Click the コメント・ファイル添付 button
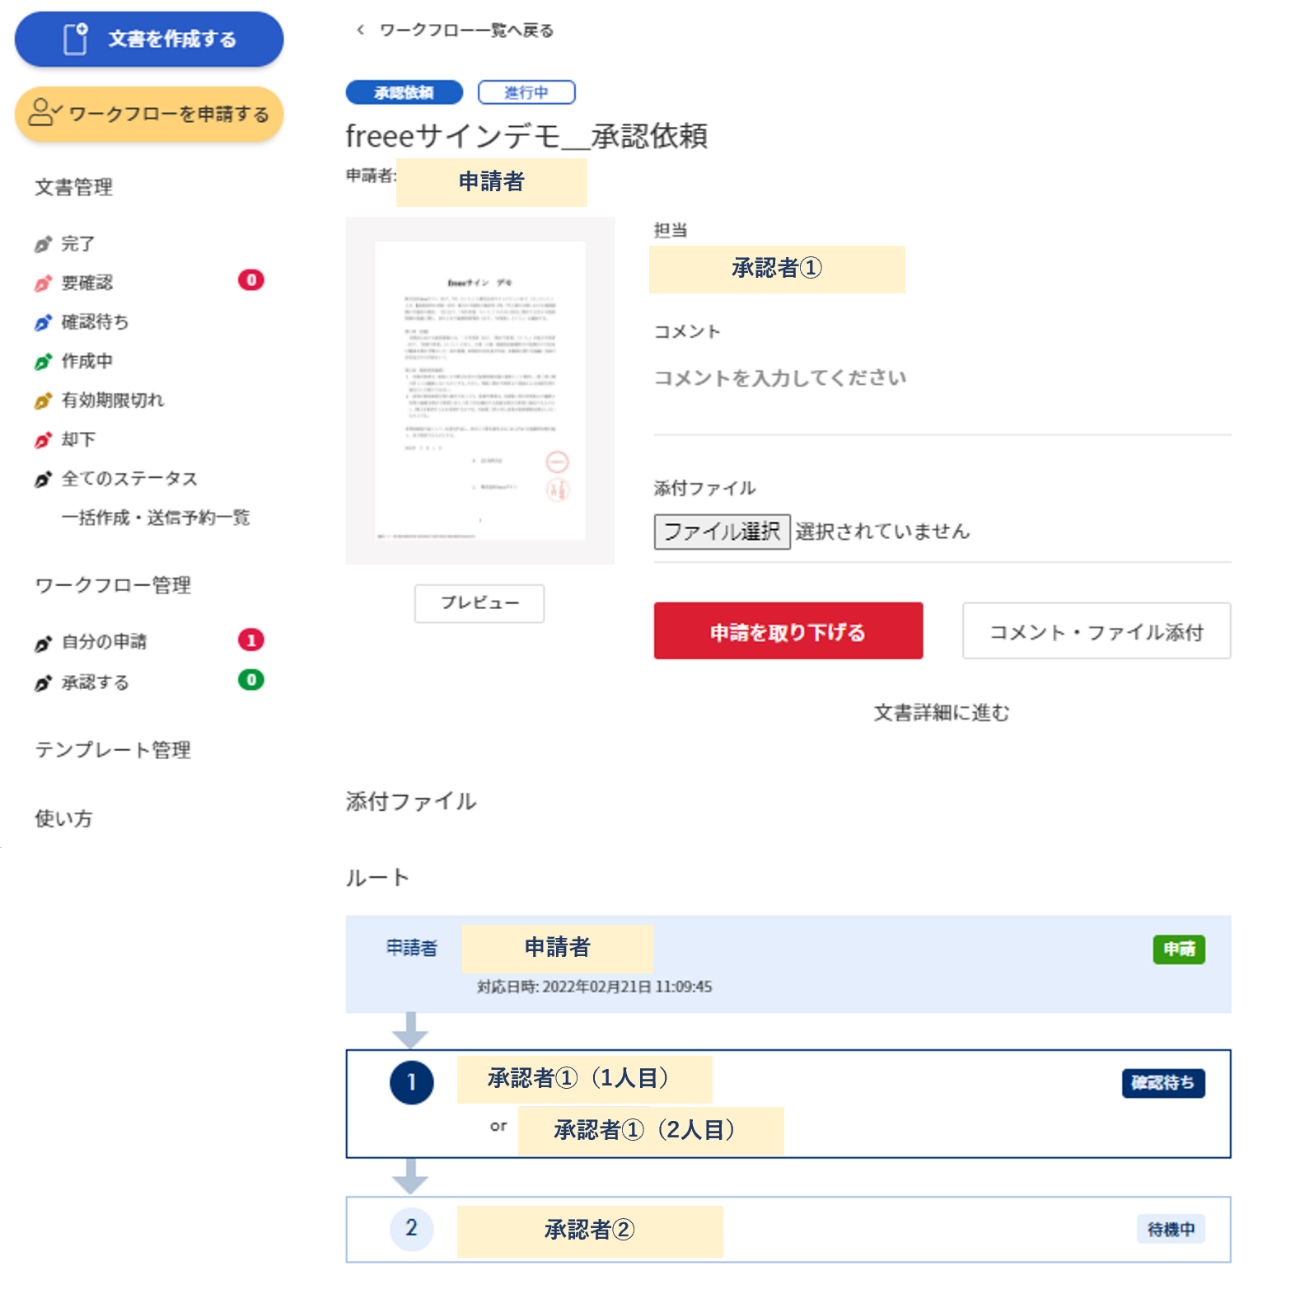The height and width of the screenshot is (1294, 1300). tap(1096, 631)
